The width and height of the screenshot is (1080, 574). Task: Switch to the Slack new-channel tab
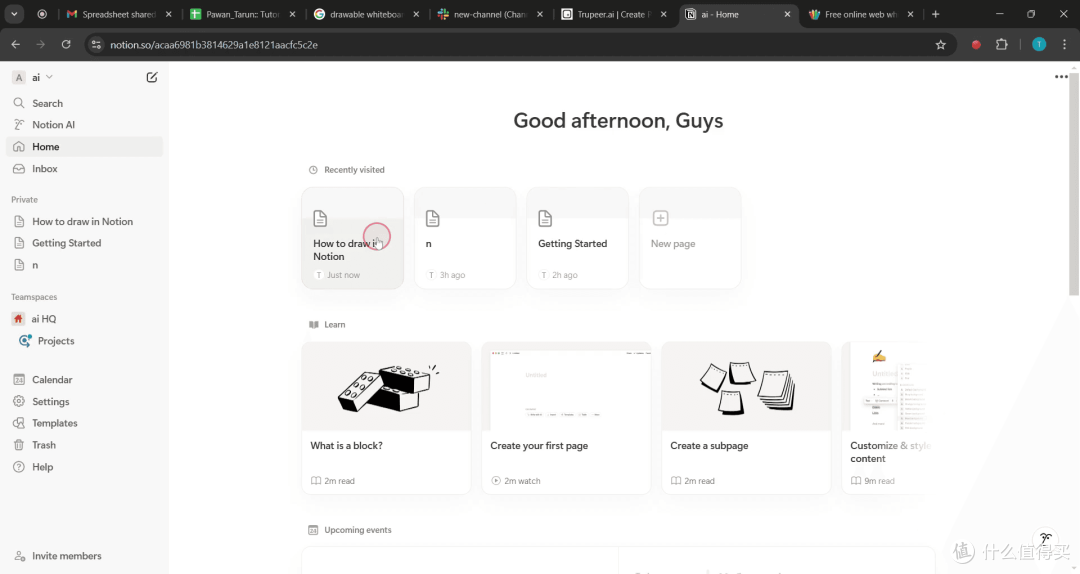(490, 14)
